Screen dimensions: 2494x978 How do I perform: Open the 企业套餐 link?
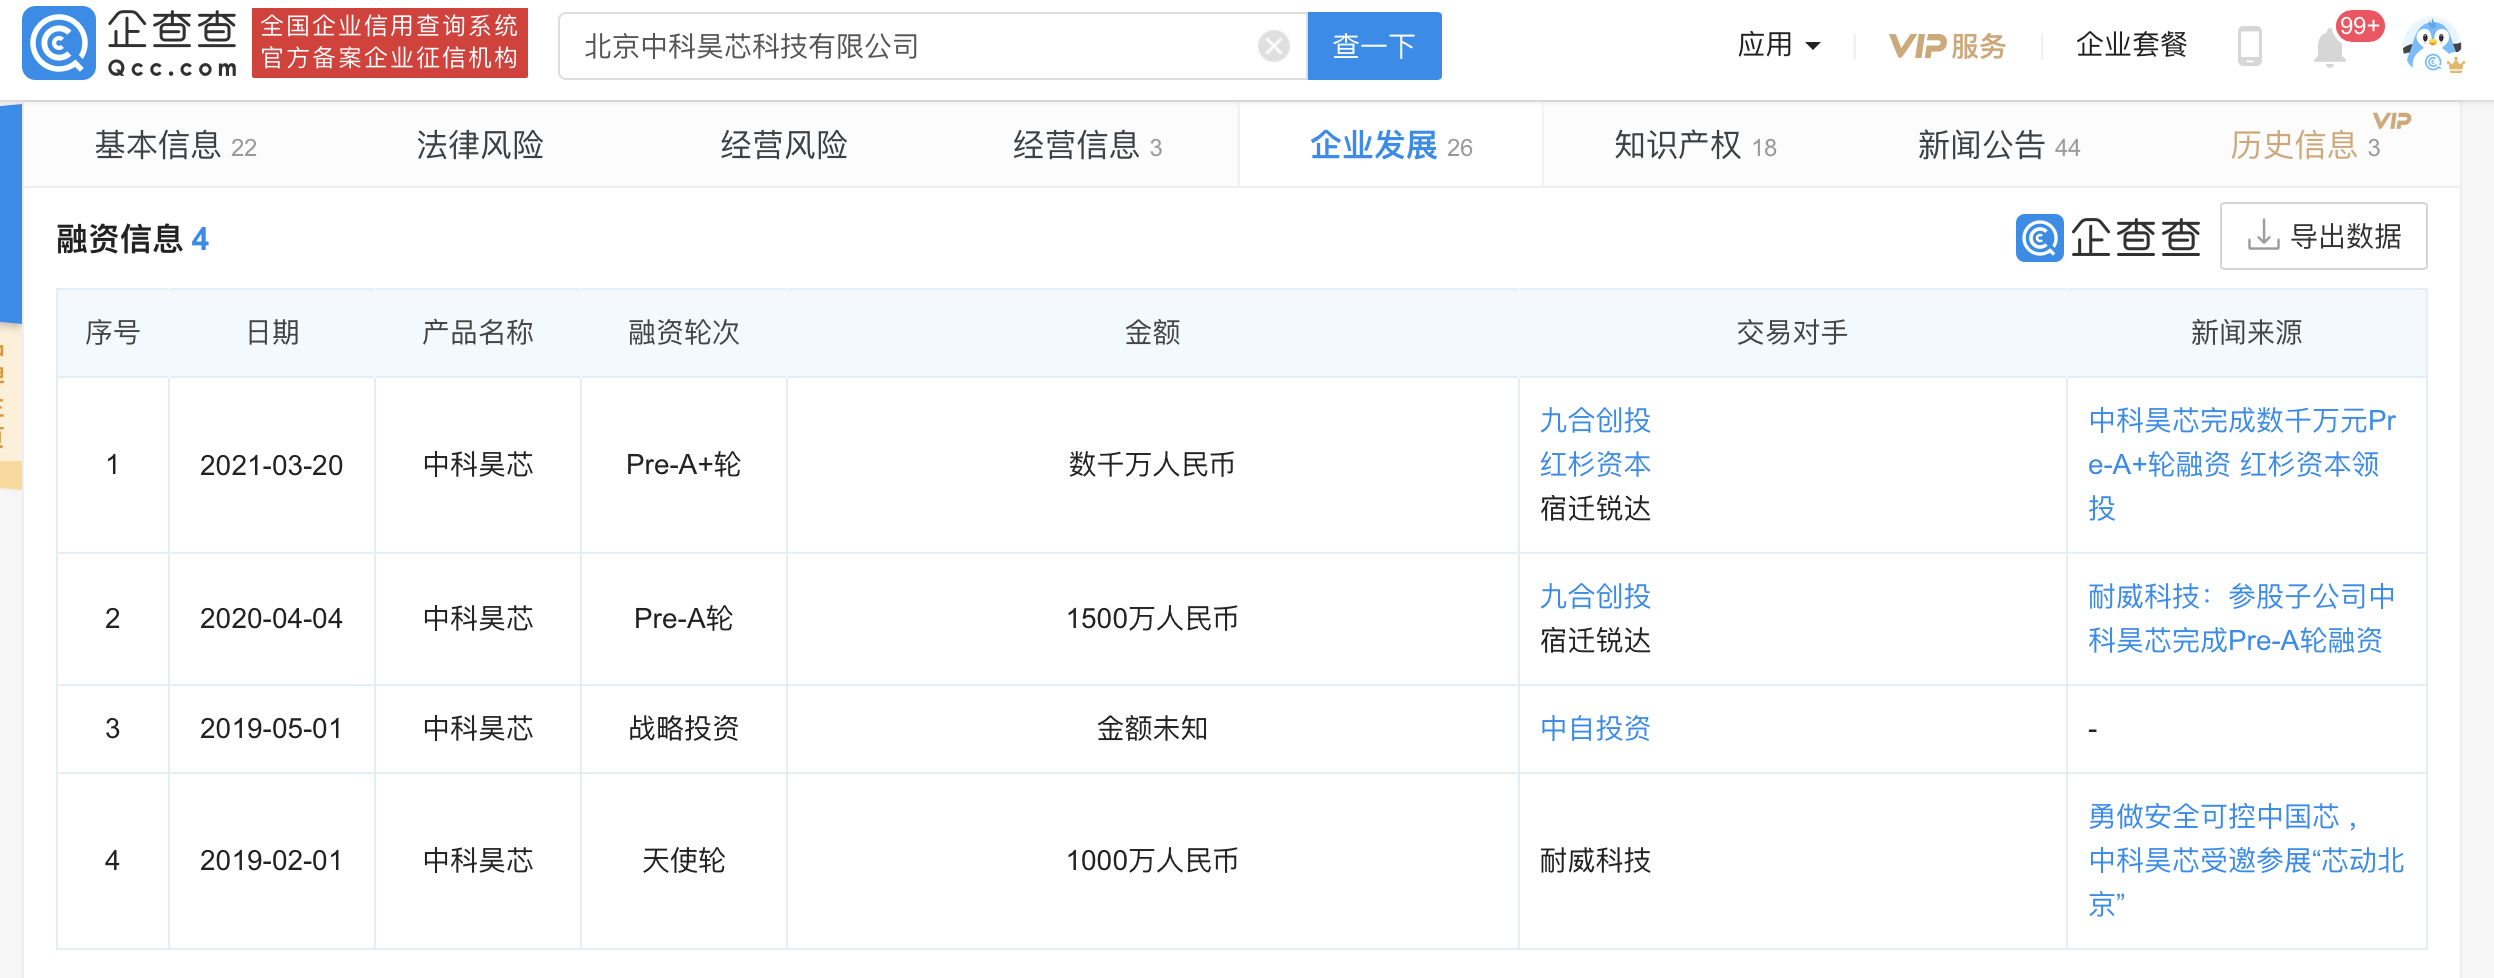pyautogui.click(x=2131, y=45)
